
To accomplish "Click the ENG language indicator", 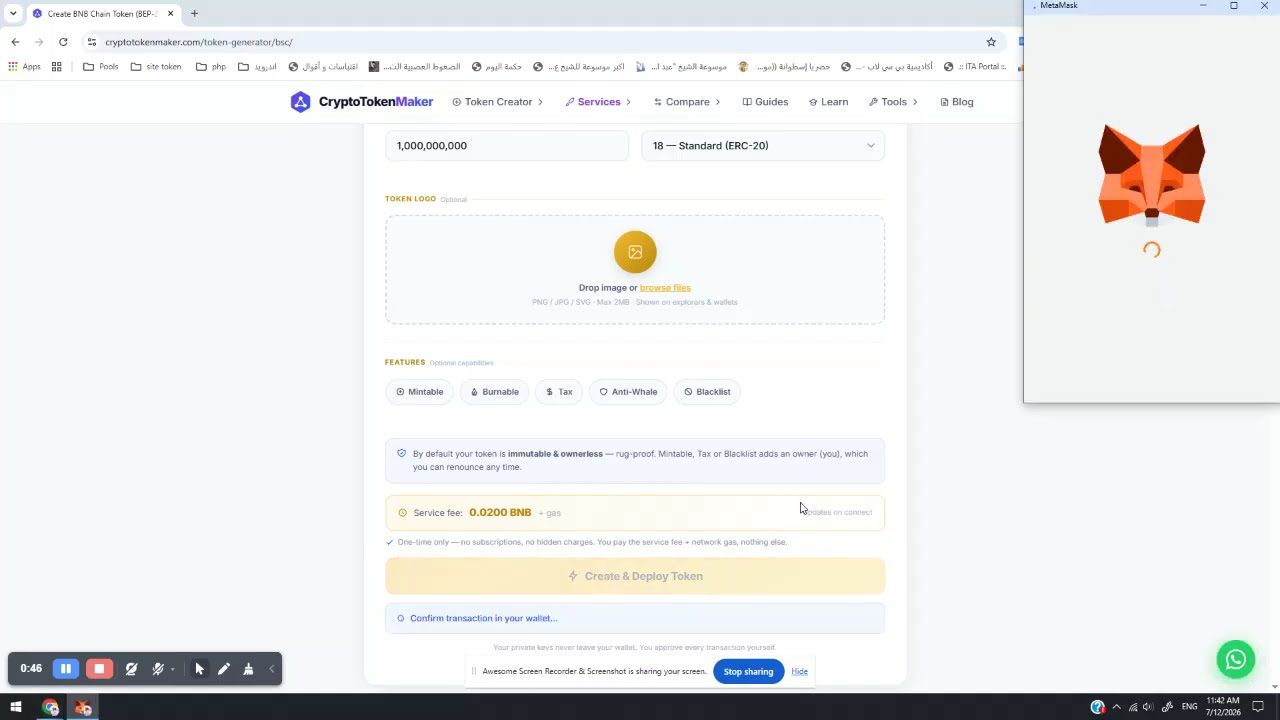I will coord(1189,708).
